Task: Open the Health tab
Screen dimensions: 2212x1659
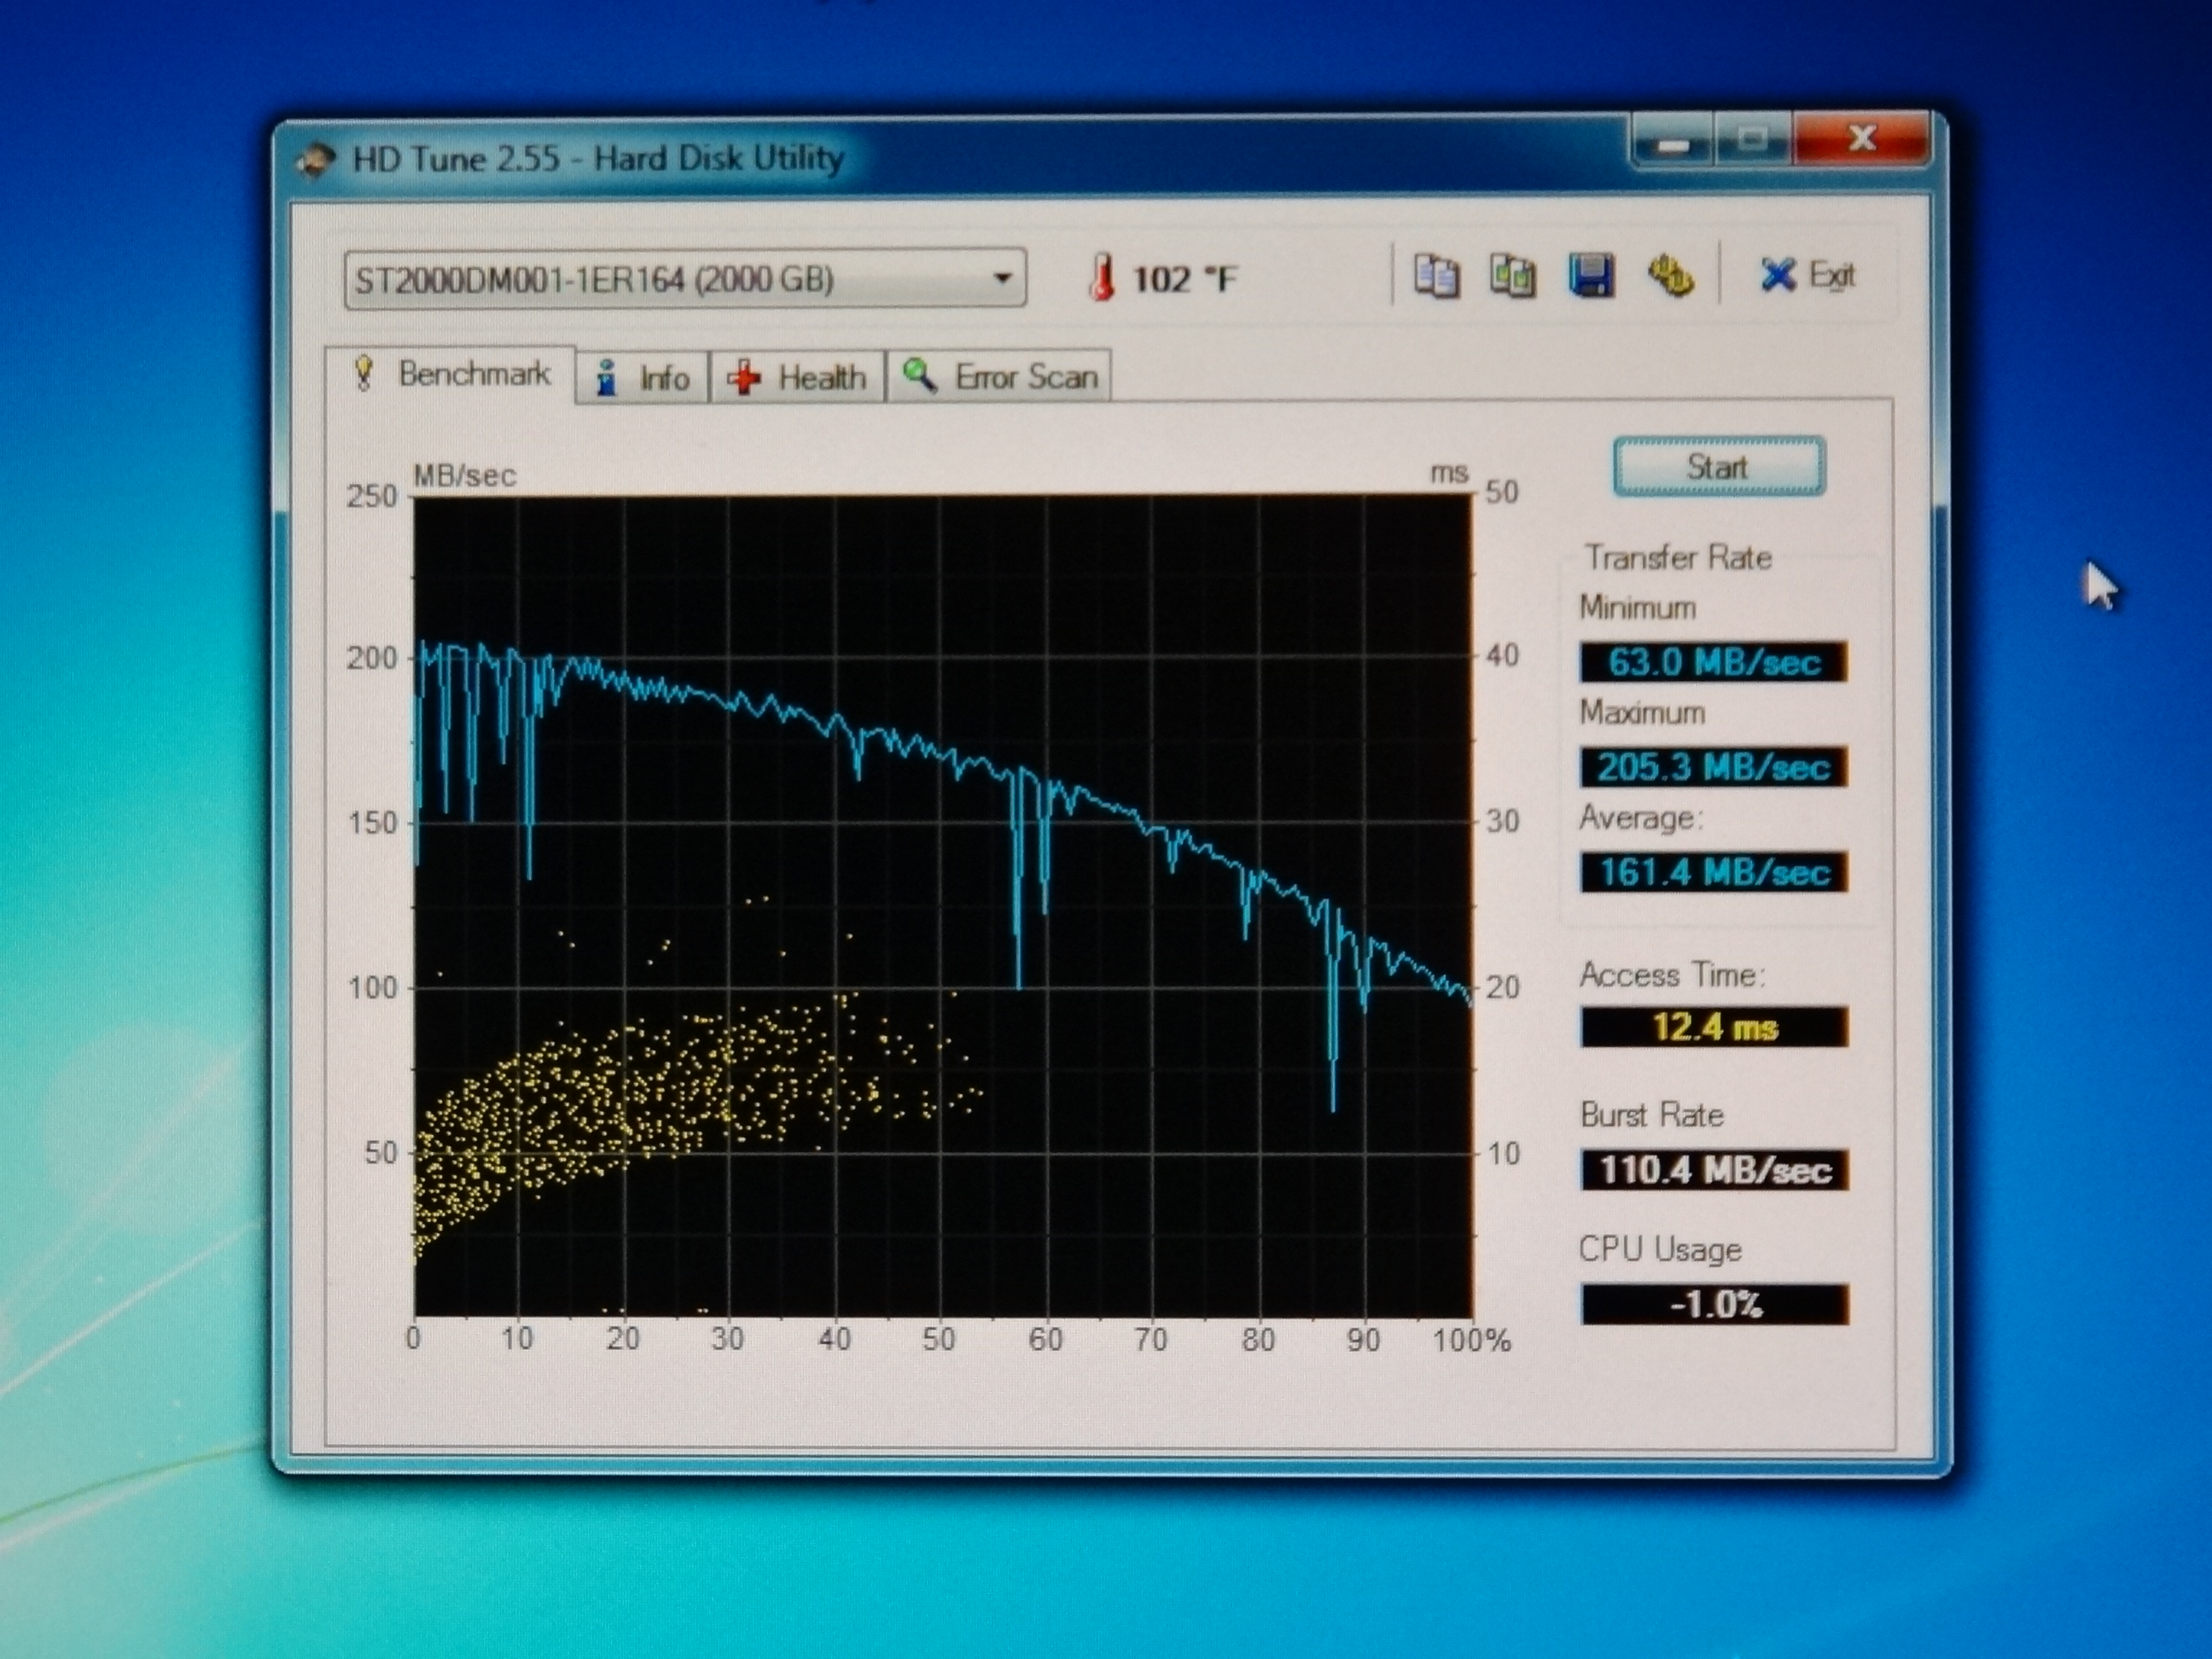Action: point(798,378)
